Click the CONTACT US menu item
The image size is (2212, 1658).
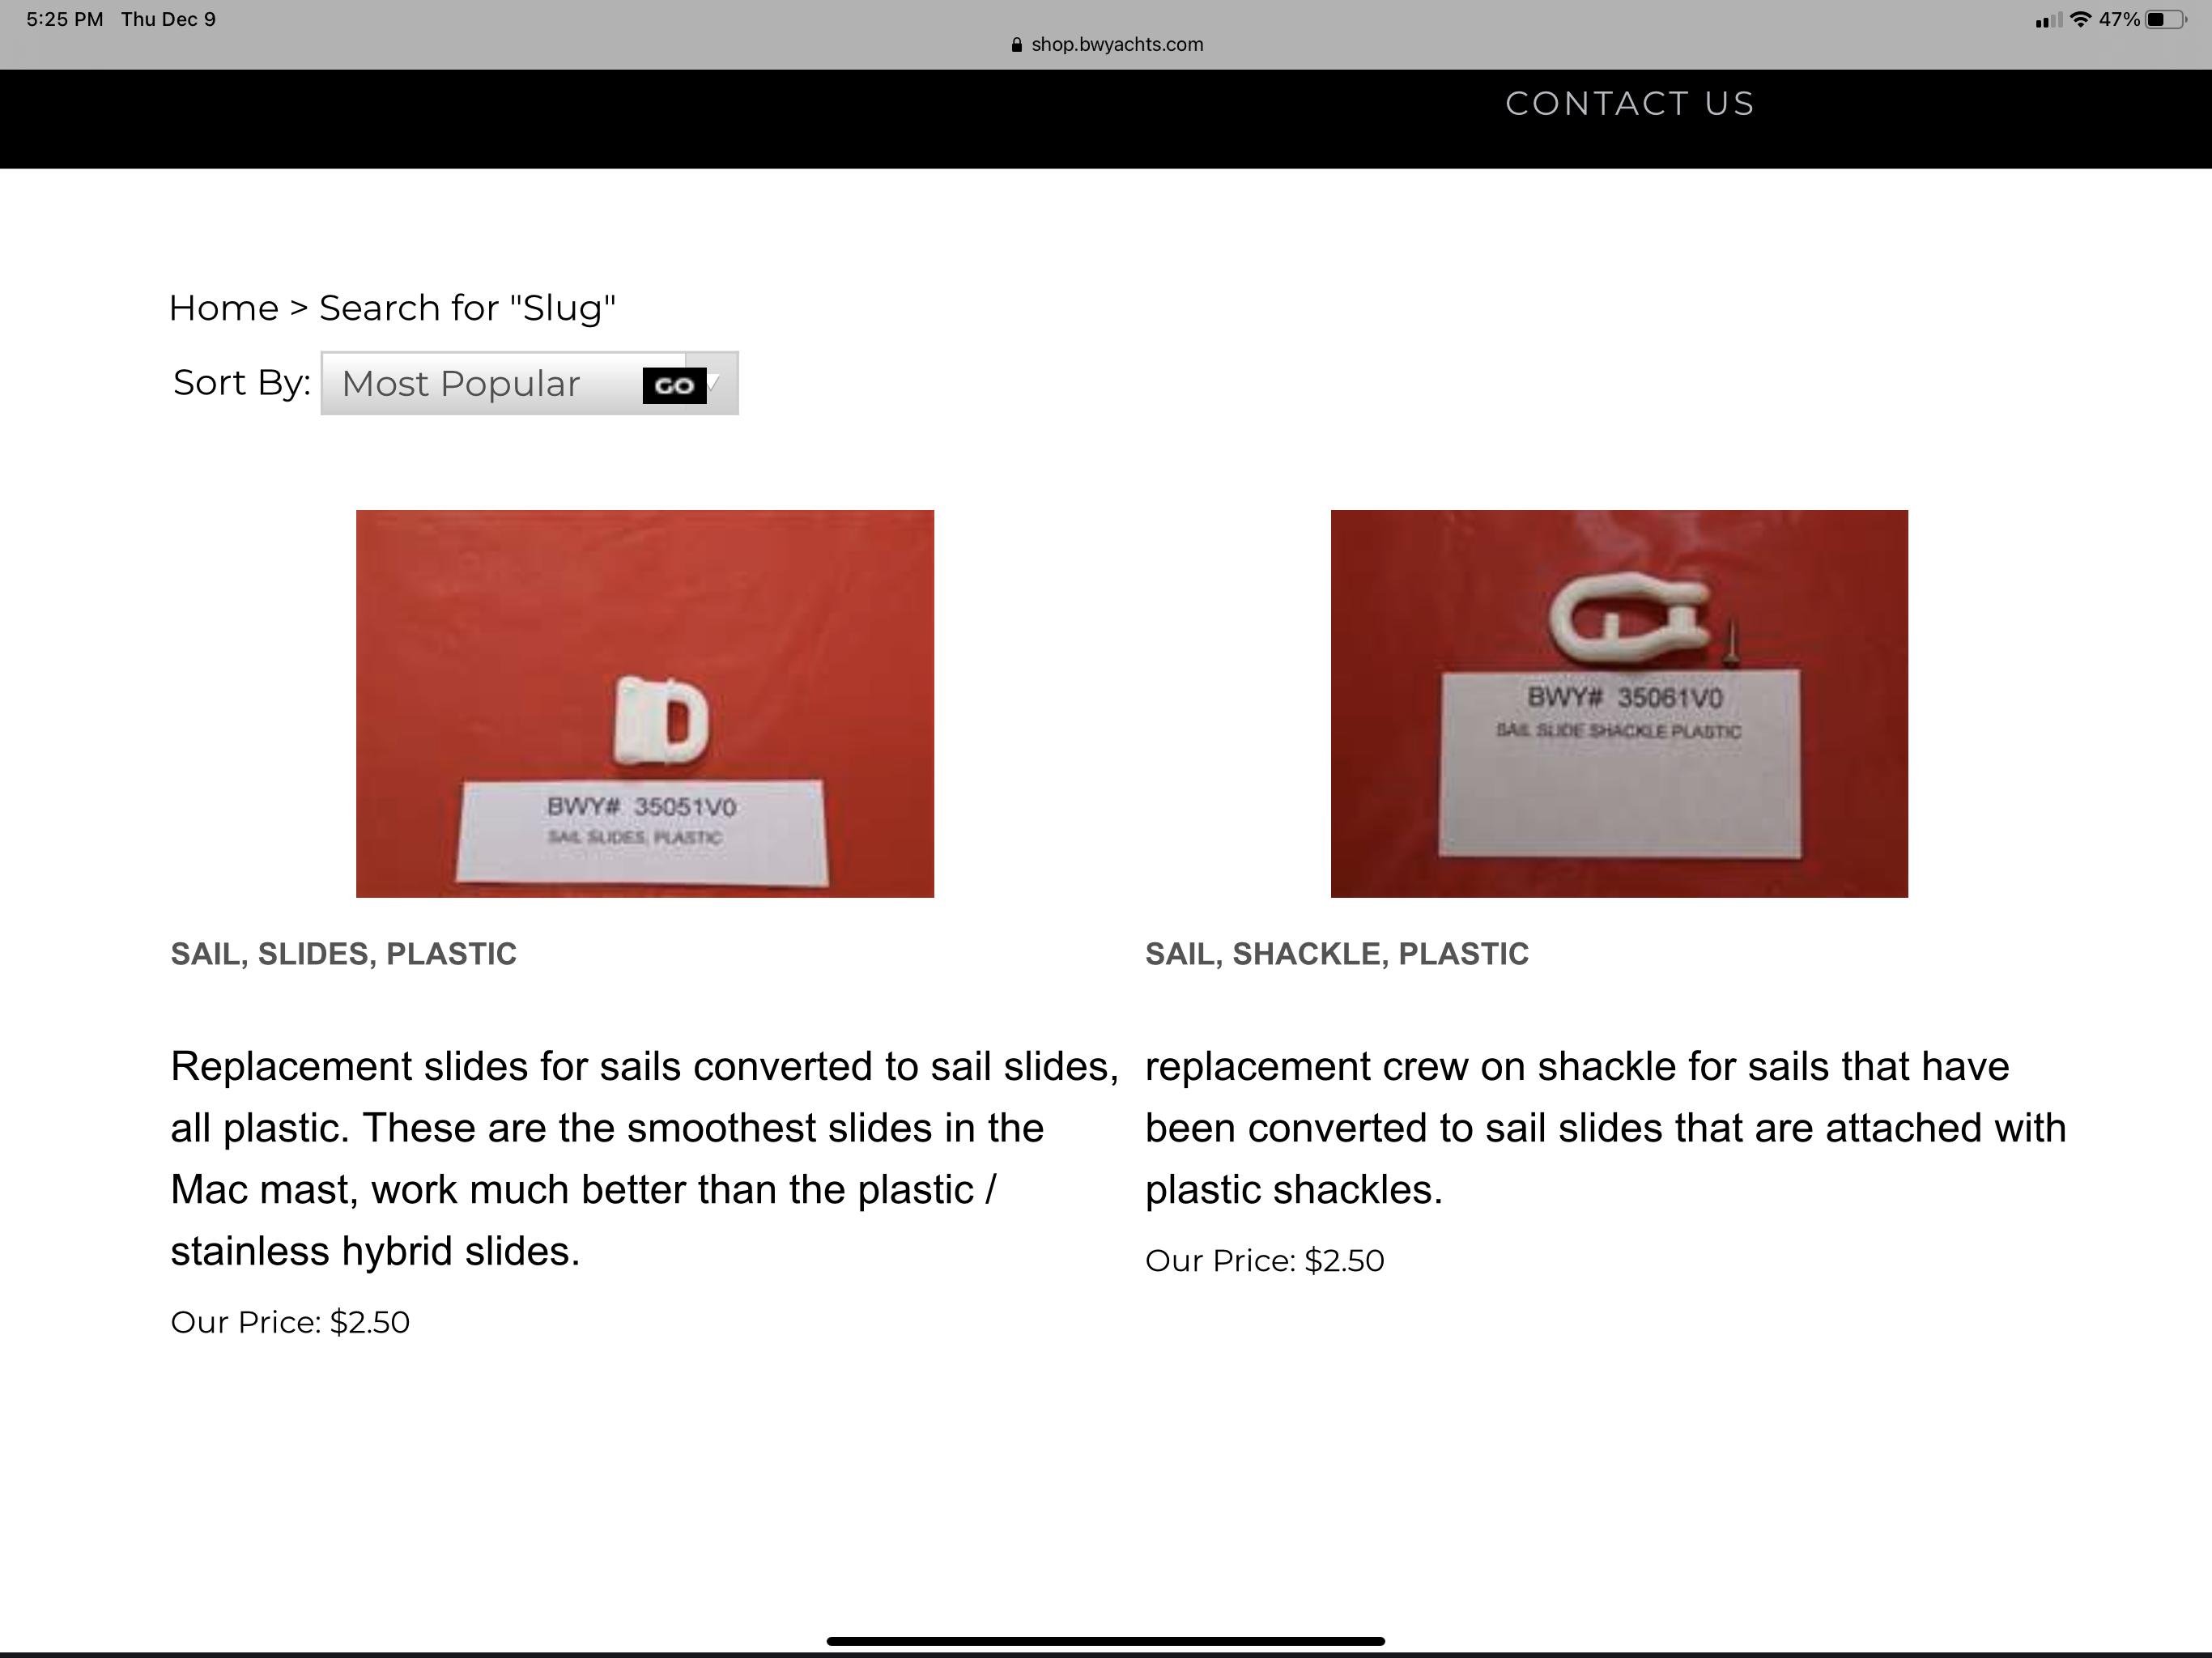[1629, 104]
